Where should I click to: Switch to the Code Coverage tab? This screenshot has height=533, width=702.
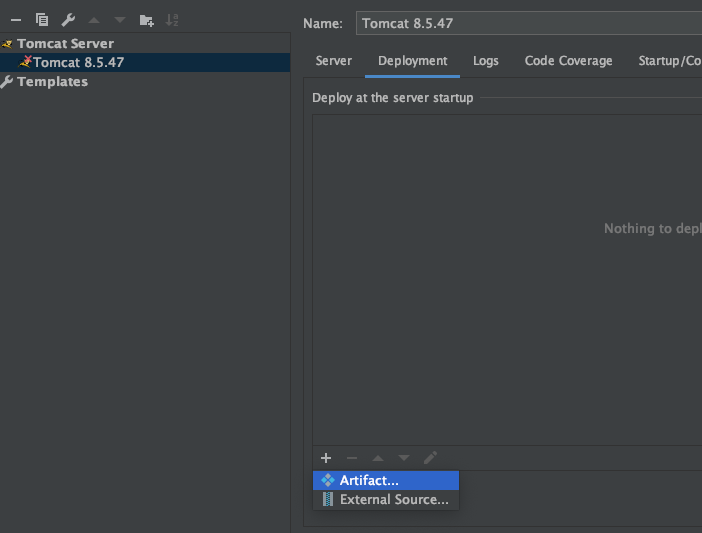[568, 61]
